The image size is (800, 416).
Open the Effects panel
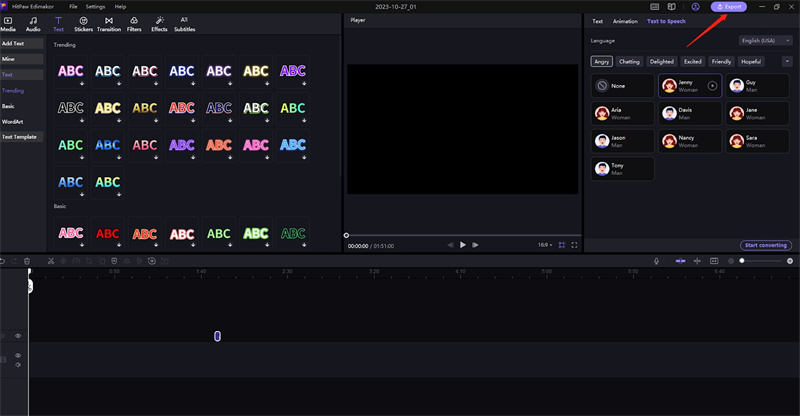(159, 24)
